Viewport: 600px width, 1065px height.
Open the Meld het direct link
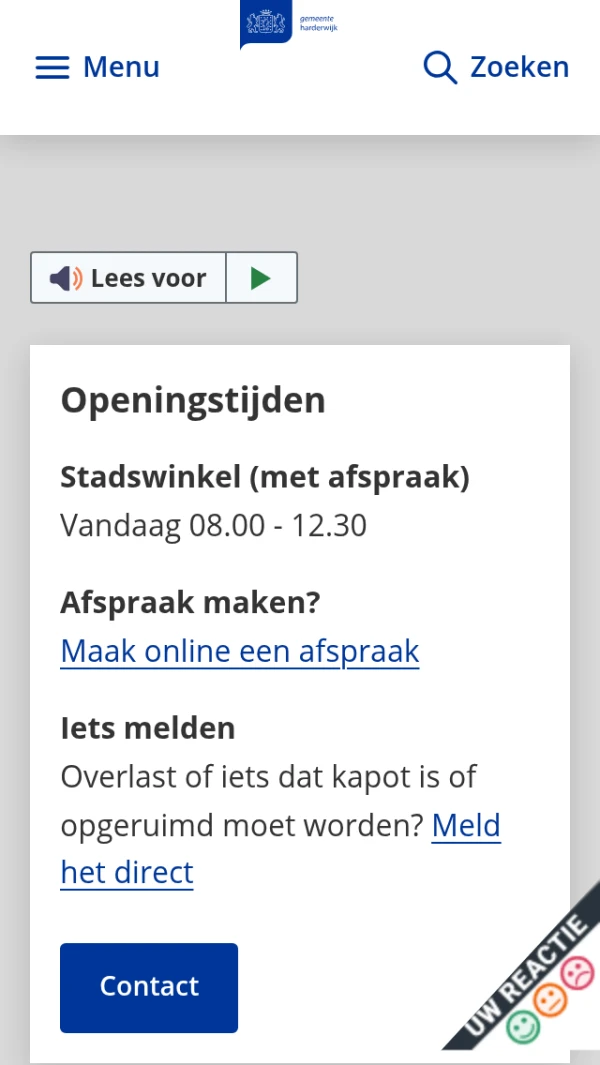pos(465,826)
